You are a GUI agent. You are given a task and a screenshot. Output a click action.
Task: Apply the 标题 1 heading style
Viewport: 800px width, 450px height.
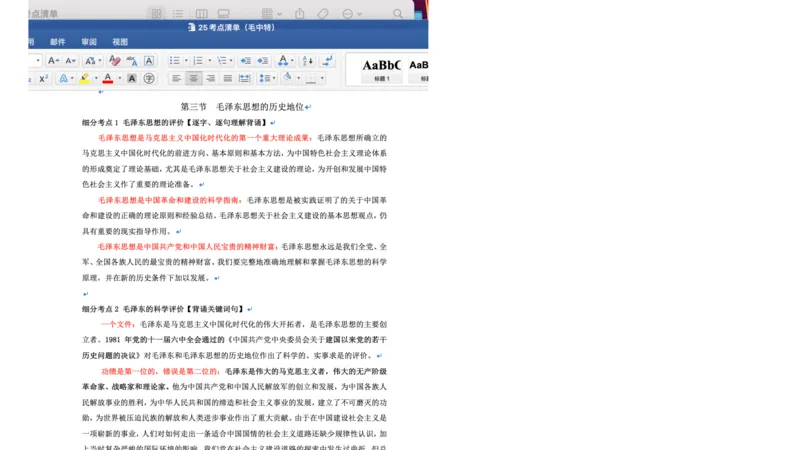point(382,70)
